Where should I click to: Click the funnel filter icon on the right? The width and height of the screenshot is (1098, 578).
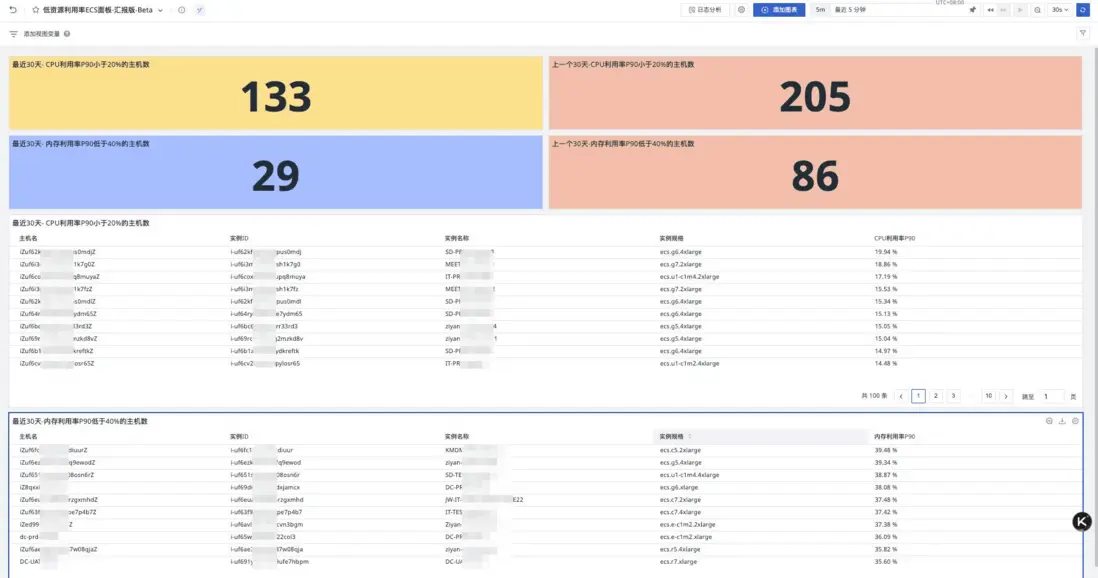[1083, 34]
